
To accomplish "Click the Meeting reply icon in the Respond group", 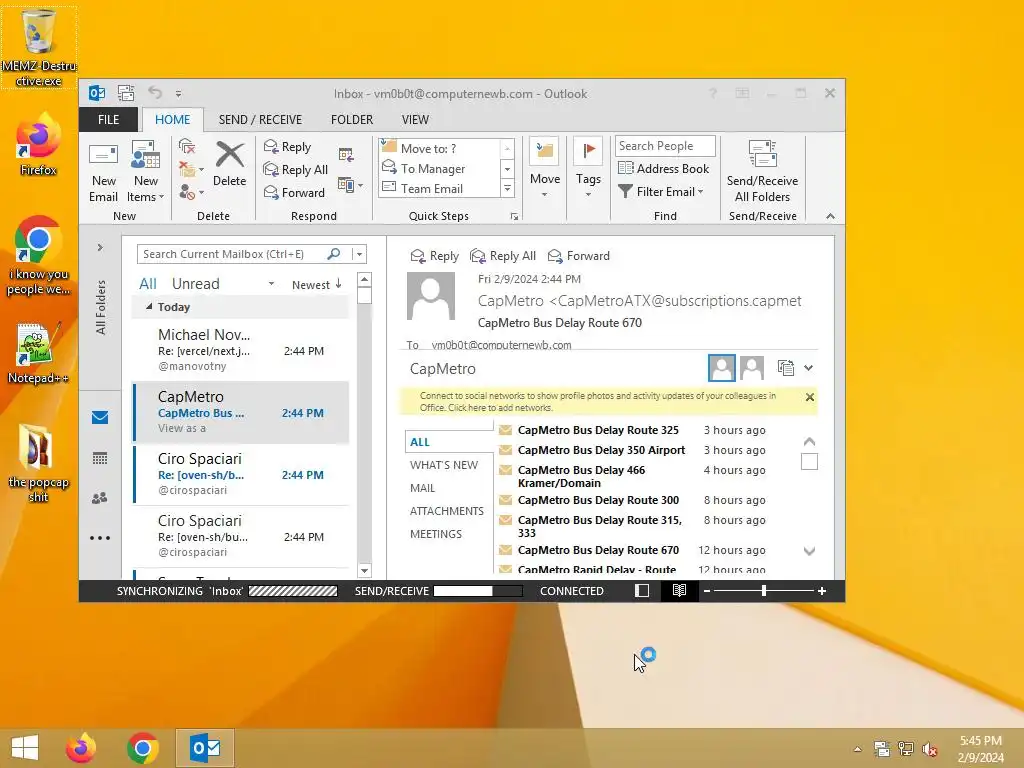I will tap(346, 155).
